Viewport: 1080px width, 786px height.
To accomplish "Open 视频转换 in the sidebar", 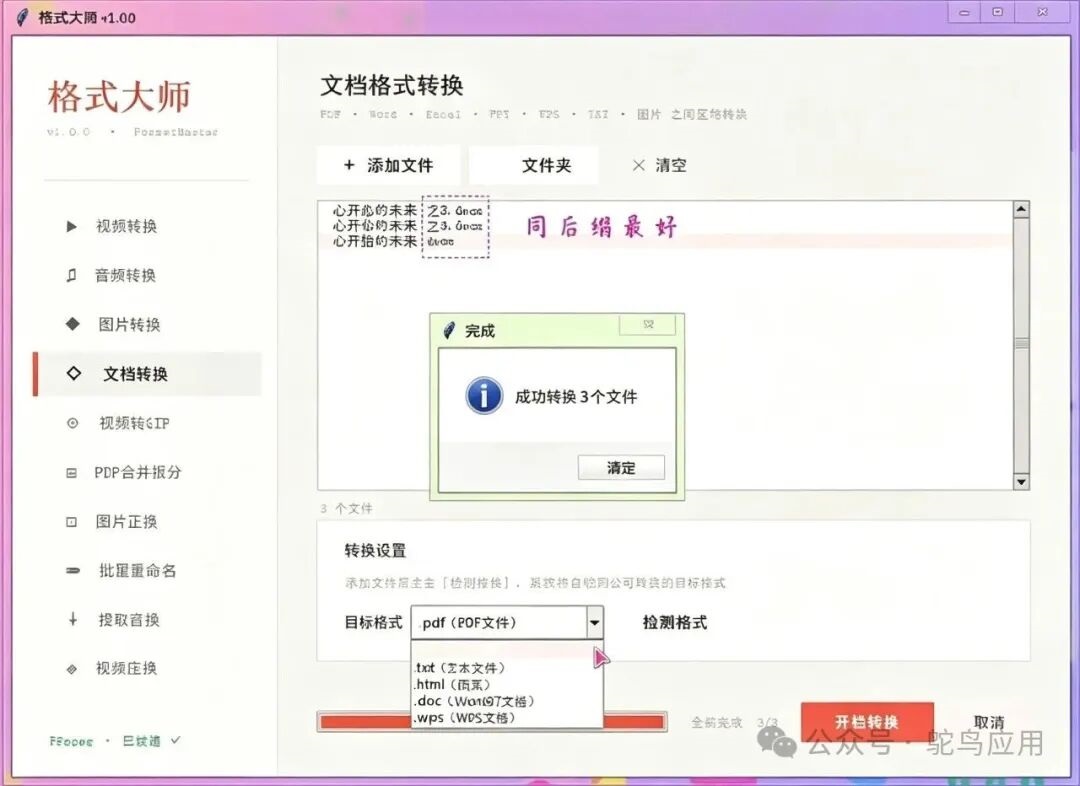I will click(x=148, y=226).
